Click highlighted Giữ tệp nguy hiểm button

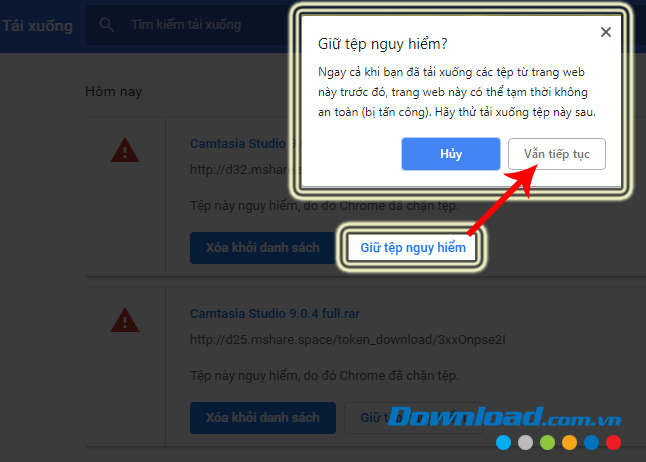tap(413, 248)
